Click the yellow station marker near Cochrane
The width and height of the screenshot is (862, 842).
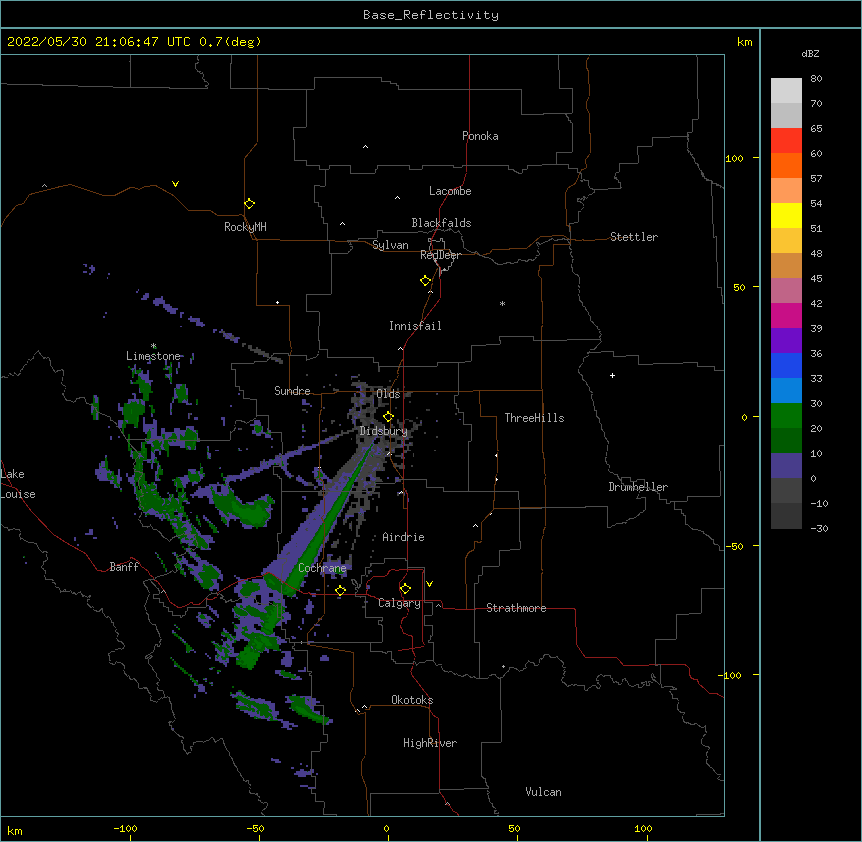pos(340,590)
